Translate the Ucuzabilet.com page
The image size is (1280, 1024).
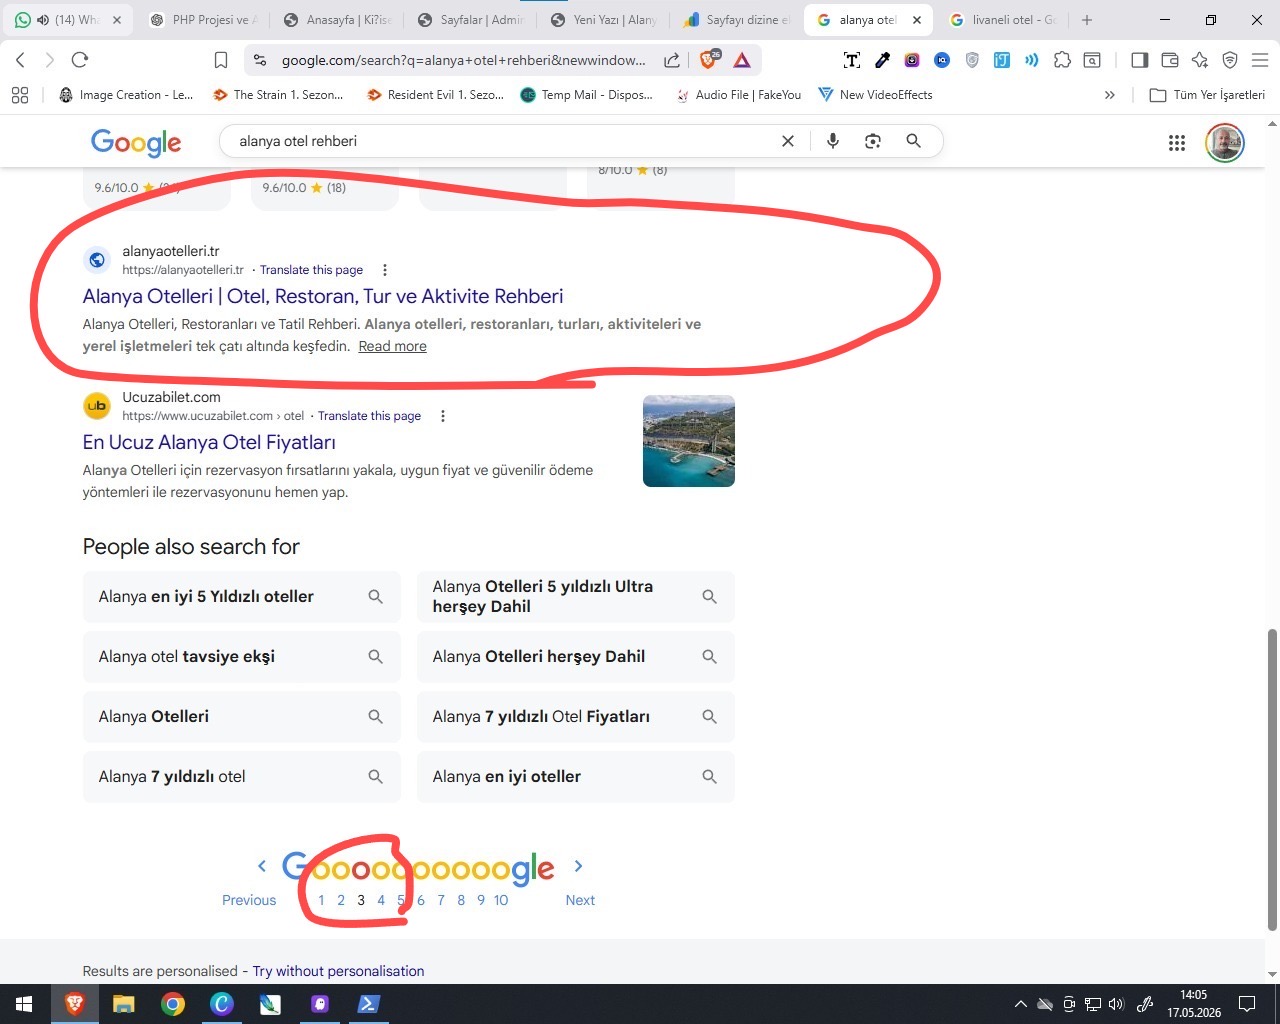click(369, 416)
